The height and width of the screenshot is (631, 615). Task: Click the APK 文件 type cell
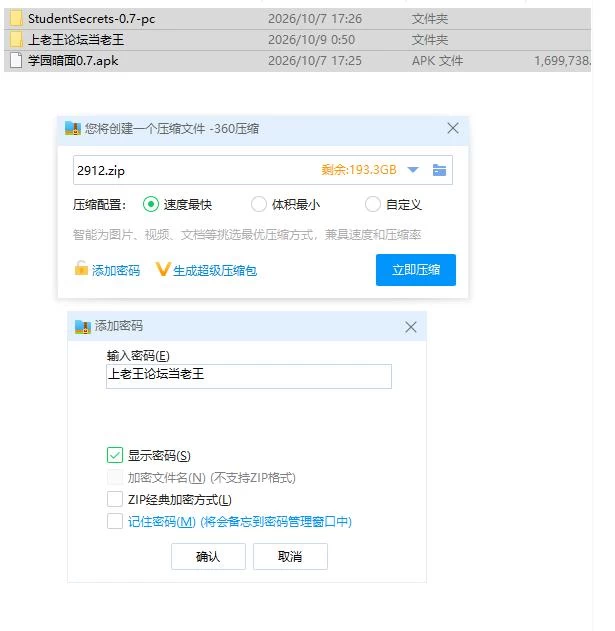tap(437, 61)
